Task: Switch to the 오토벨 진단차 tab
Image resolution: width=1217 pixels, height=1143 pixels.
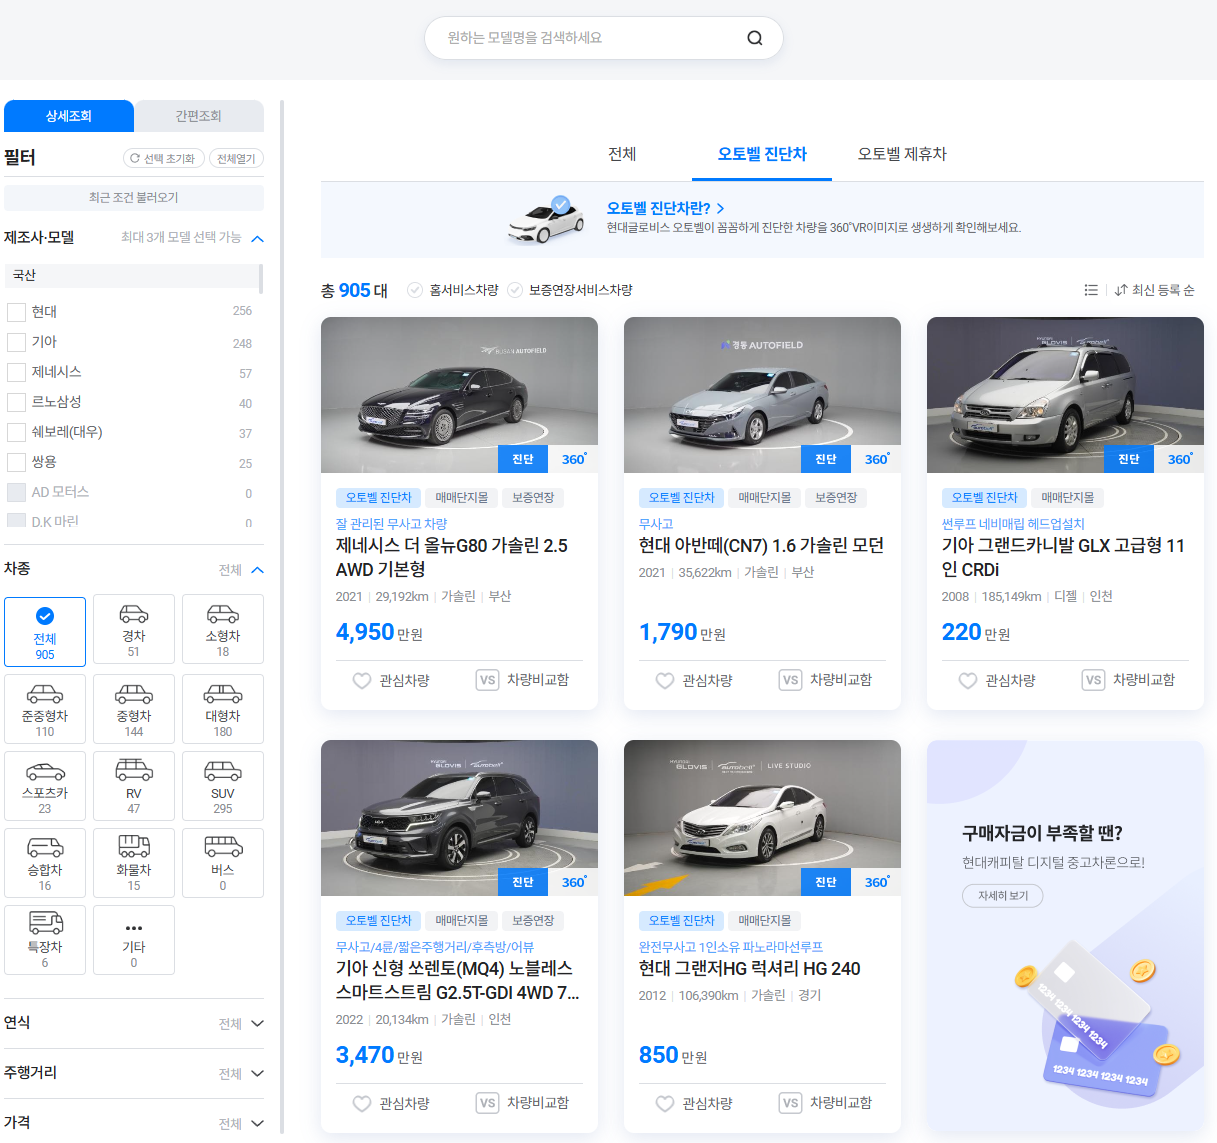Action: point(762,154)
